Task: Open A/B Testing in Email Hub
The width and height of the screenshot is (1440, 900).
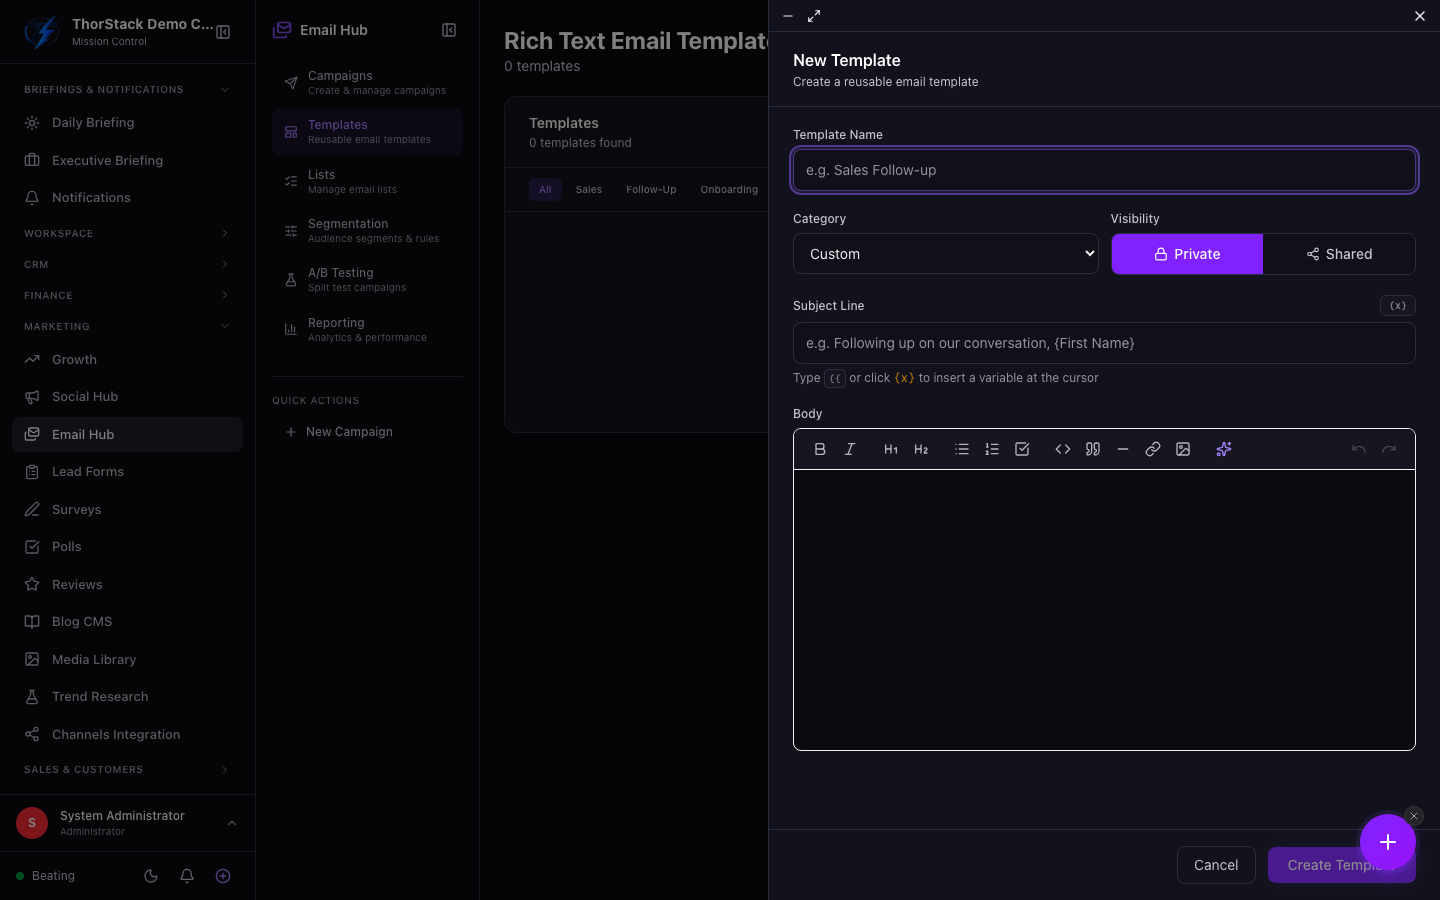Action: tap(367, 280)
